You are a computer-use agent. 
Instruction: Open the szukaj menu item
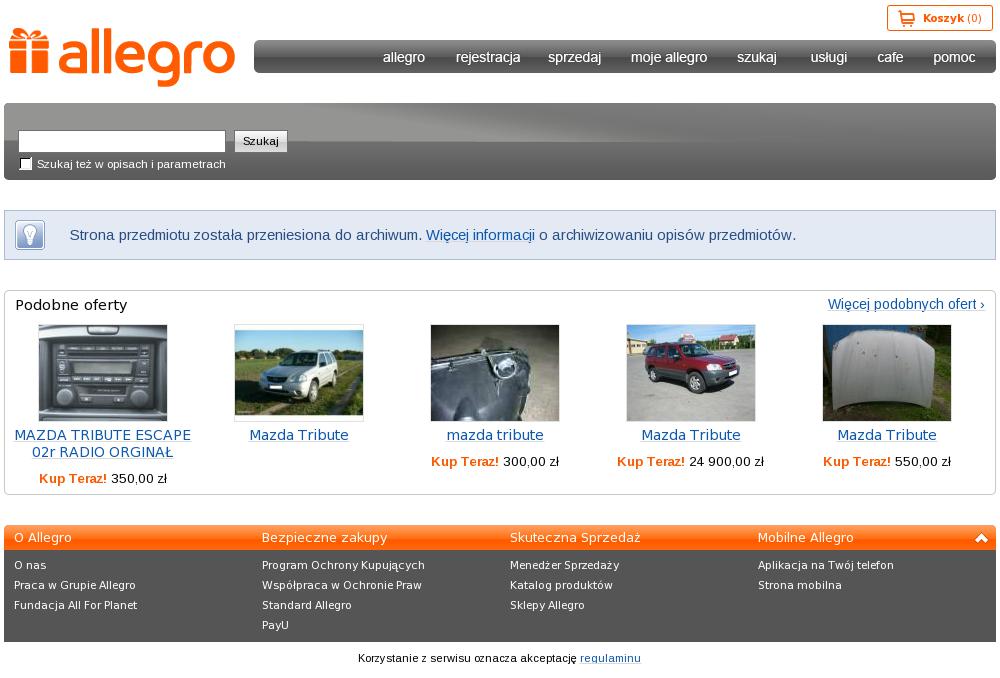(x=756, y=57)
